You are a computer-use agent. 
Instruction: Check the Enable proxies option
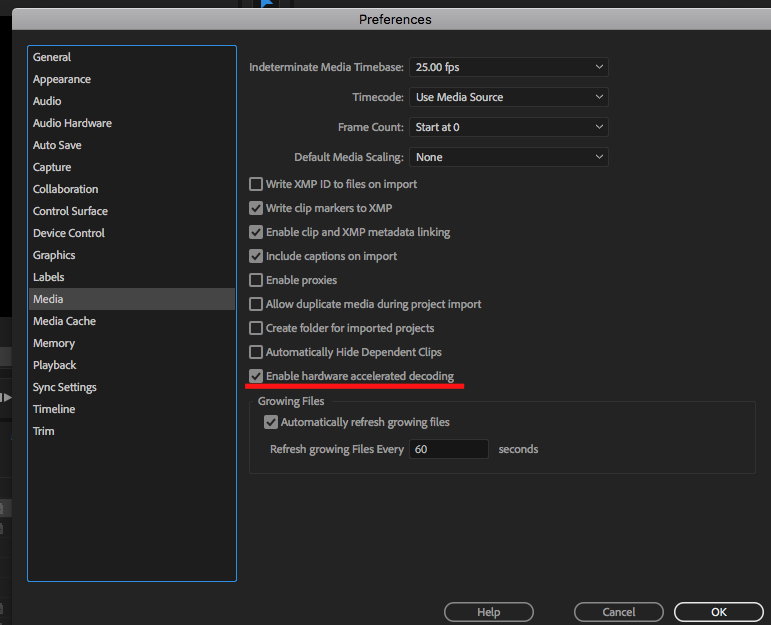(x=256, y=280)
